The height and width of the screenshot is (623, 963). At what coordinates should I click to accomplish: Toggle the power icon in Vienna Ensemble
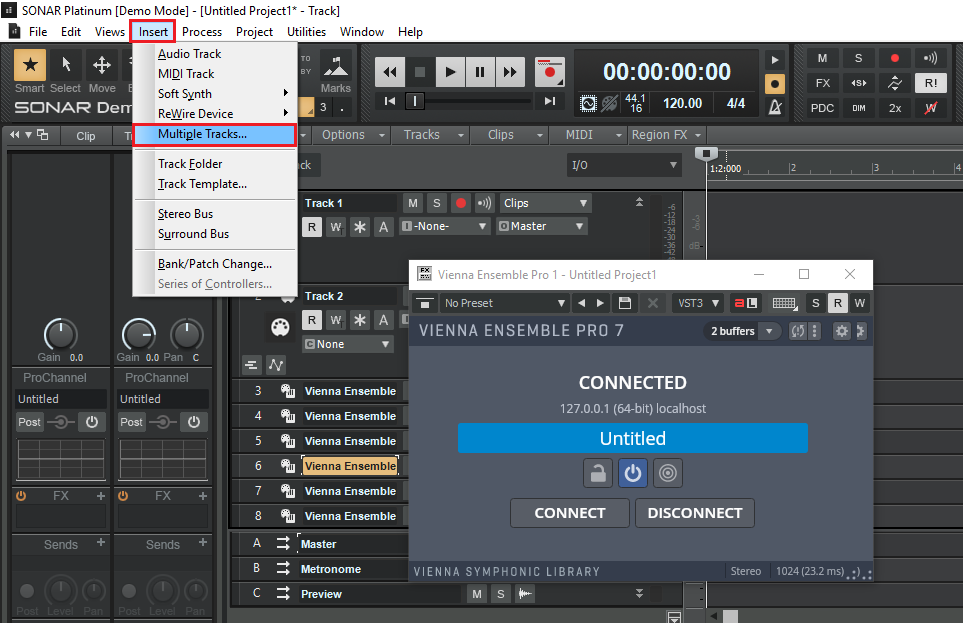(633, 474)
